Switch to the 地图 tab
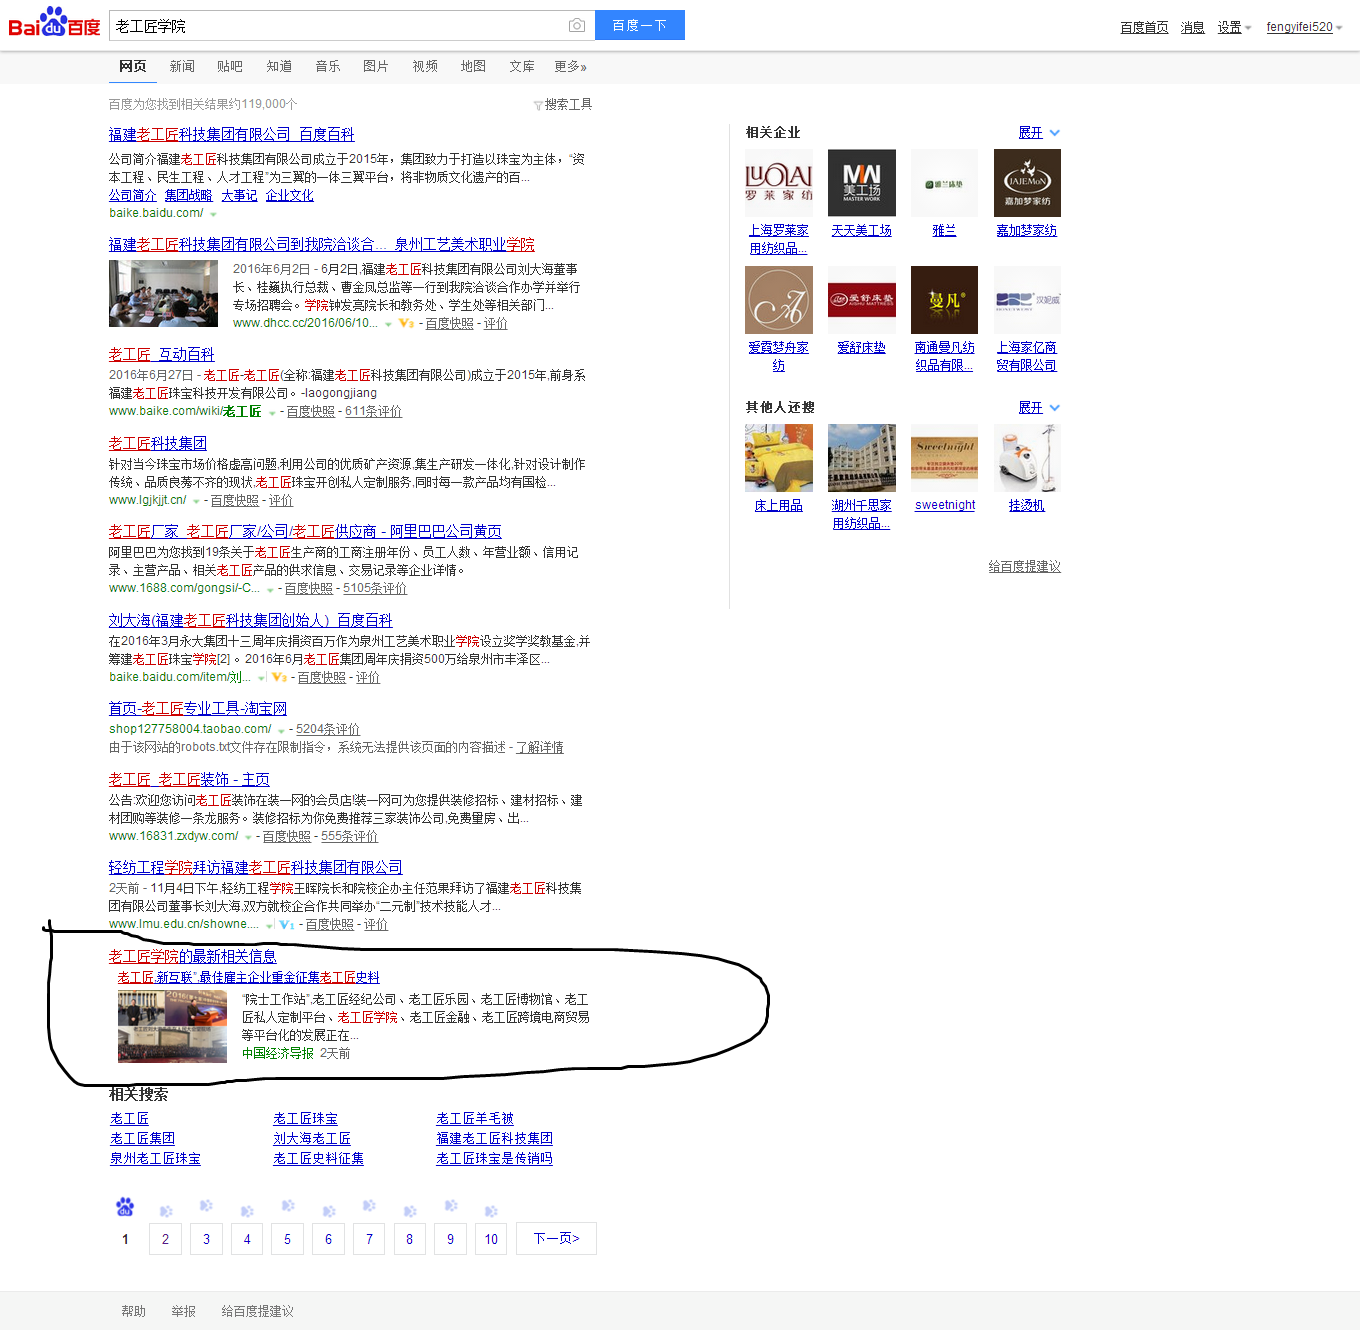The image size is (1360, 1330). pos(473,66)
